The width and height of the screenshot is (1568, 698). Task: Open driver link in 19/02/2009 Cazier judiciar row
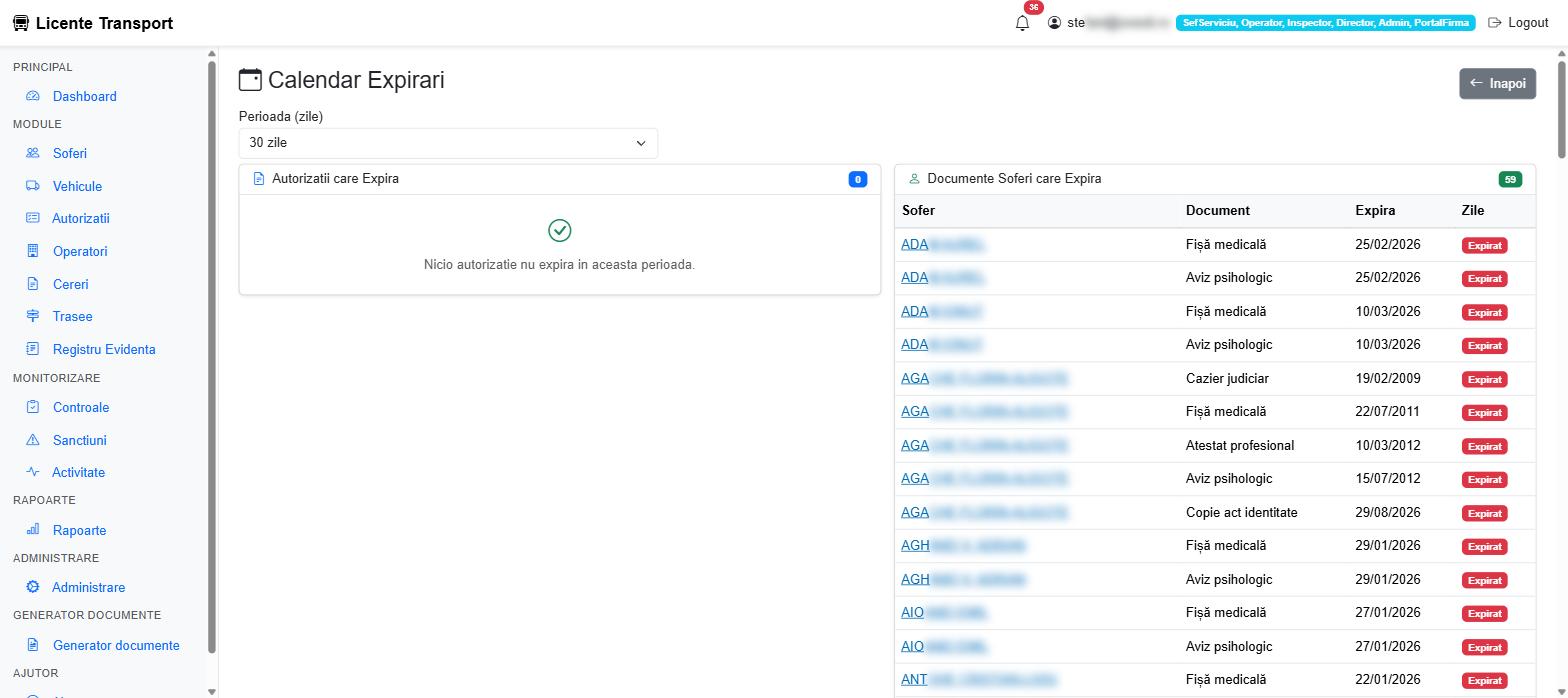[984, 378]
